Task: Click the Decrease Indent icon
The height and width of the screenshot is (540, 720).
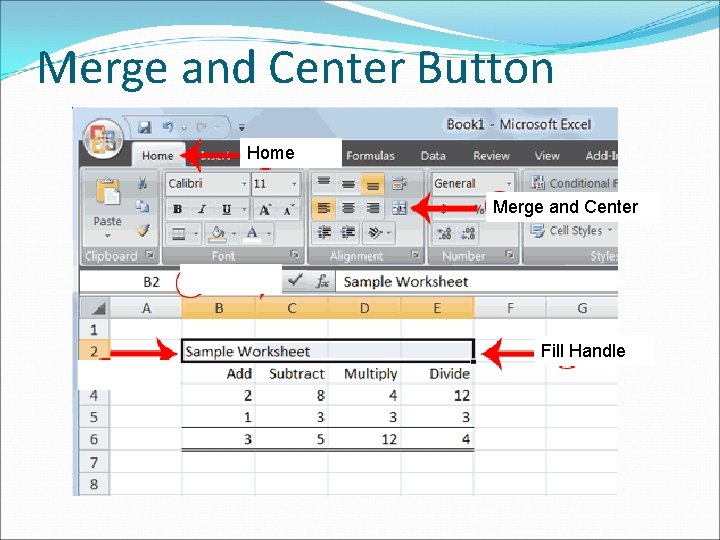Action: click(x=324, y=233)
